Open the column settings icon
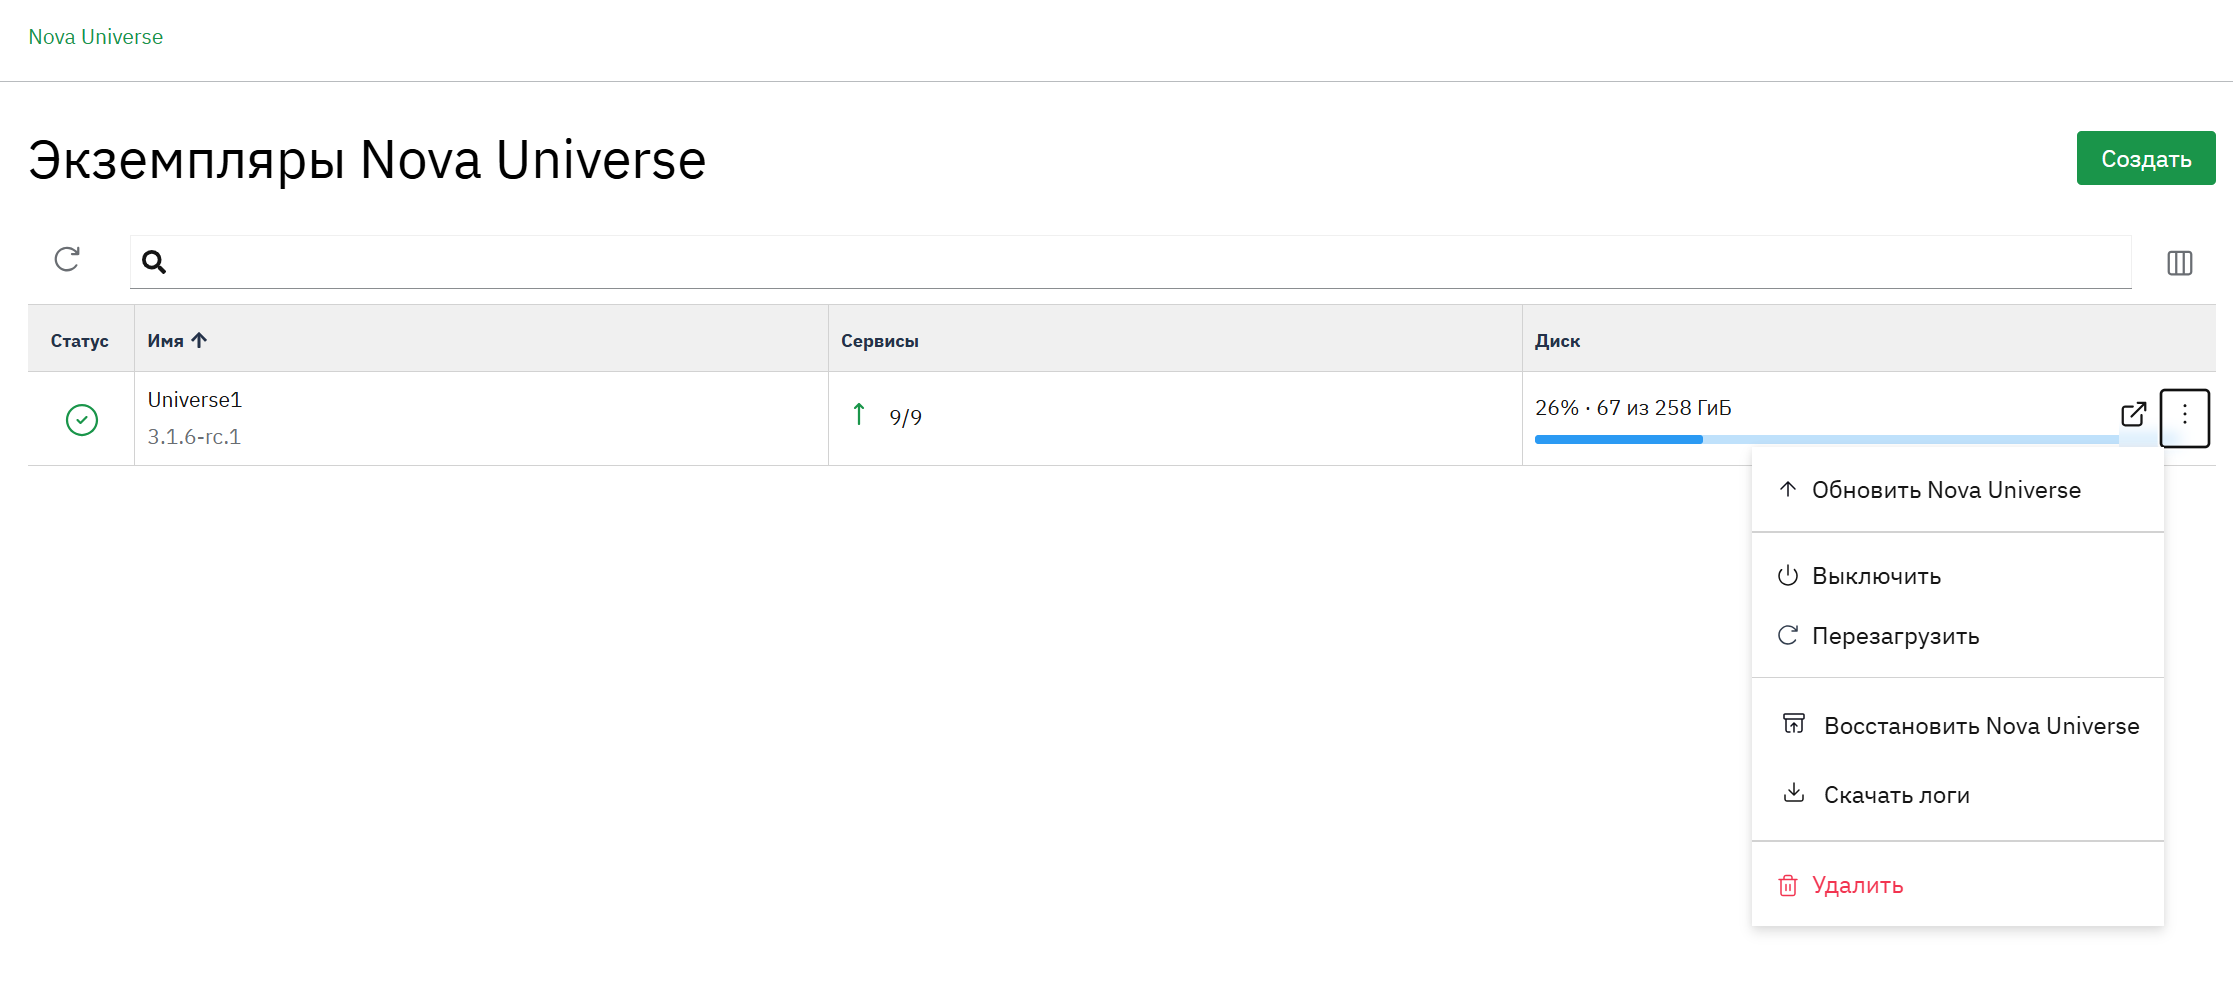The image size is (2233, 992). tap(2180, 263)
